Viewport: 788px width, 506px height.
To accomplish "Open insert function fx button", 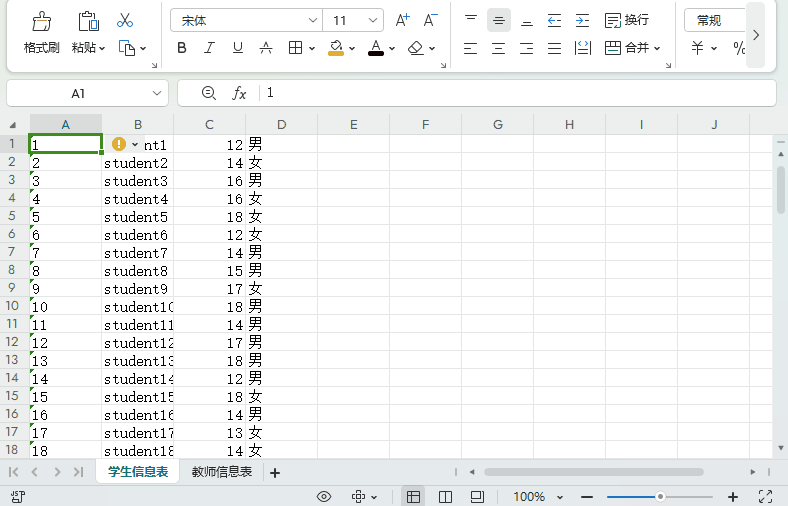I will click(239, 93).
